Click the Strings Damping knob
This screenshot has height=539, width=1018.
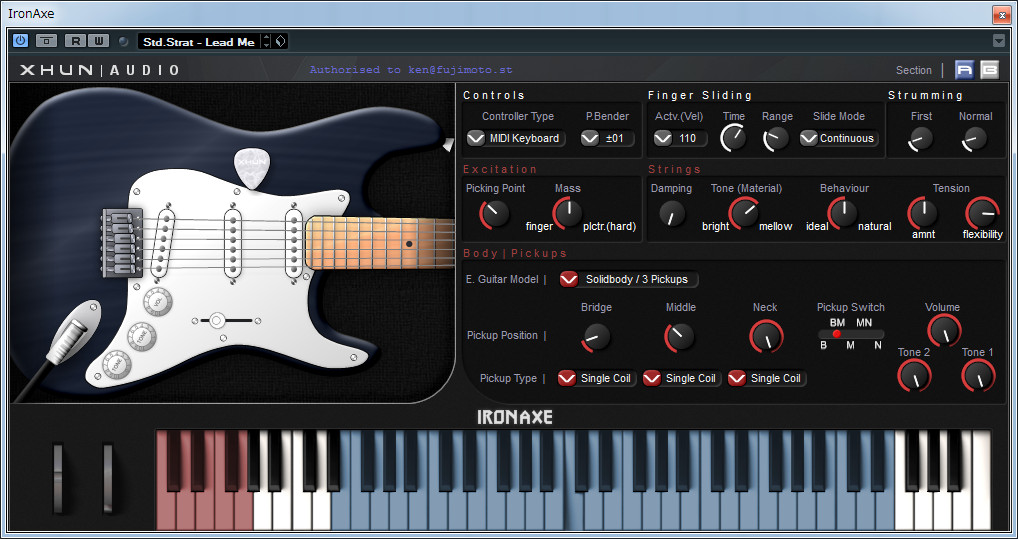tap(672, 213)
